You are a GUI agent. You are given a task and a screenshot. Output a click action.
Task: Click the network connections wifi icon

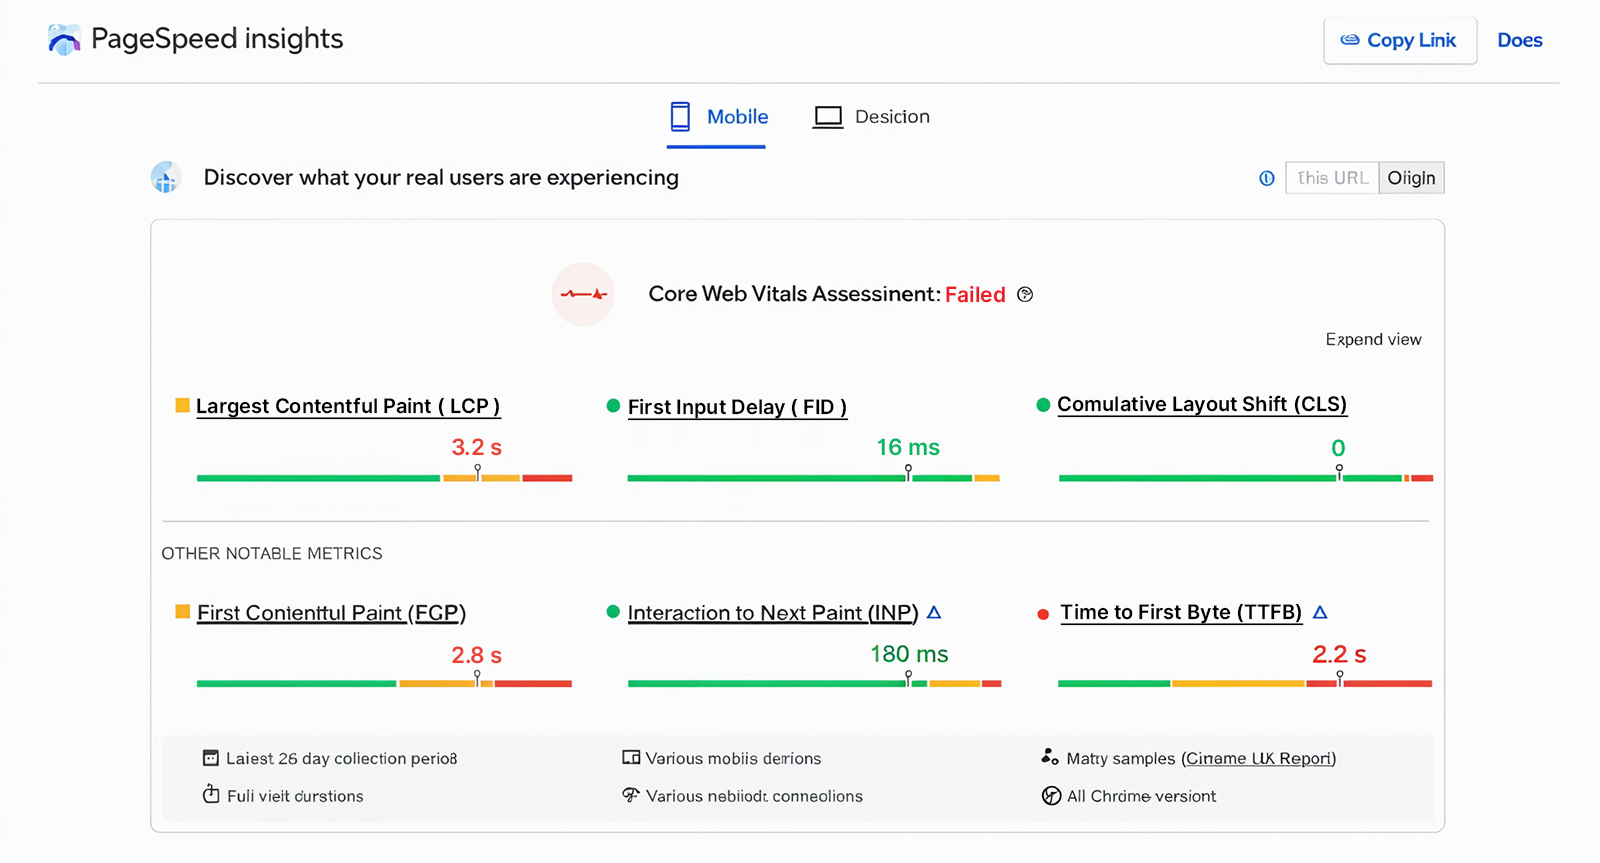pos(631,795)
